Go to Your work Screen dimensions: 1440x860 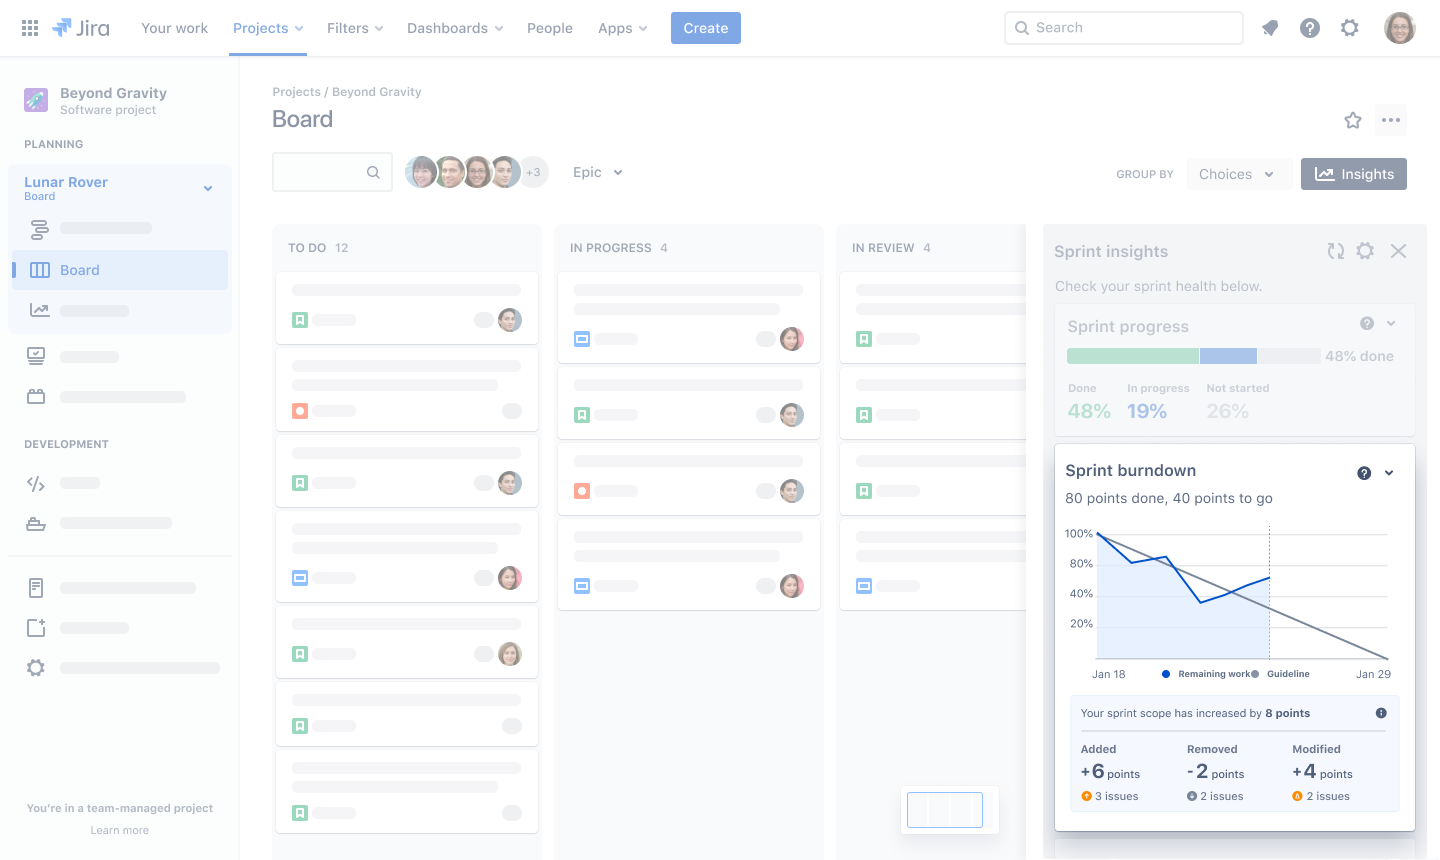(x=175, y=28)
